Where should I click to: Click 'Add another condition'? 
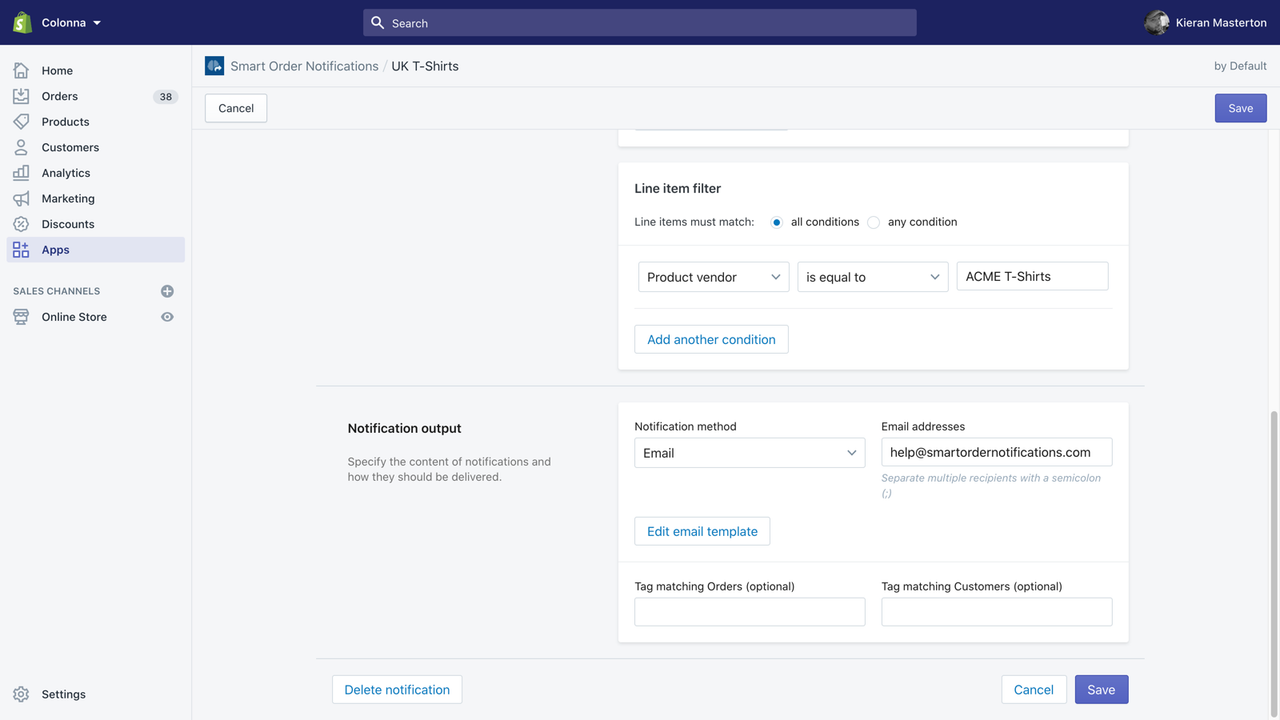pos(711,339)
